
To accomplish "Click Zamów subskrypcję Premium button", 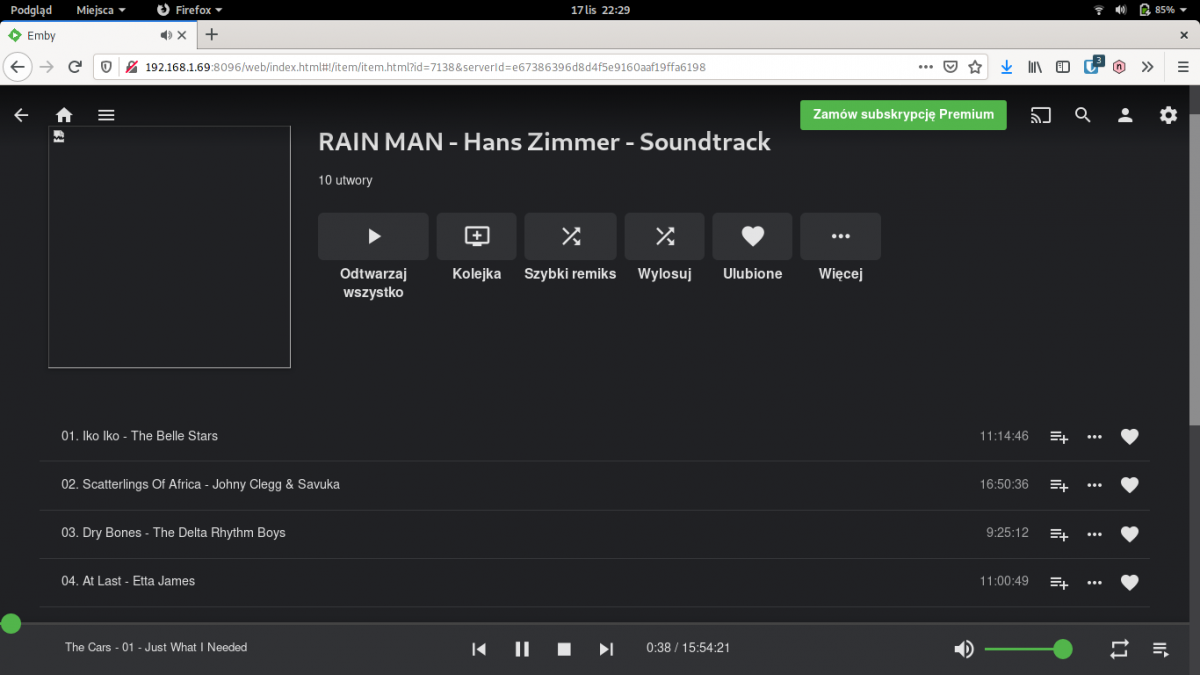I will (903, 114).
